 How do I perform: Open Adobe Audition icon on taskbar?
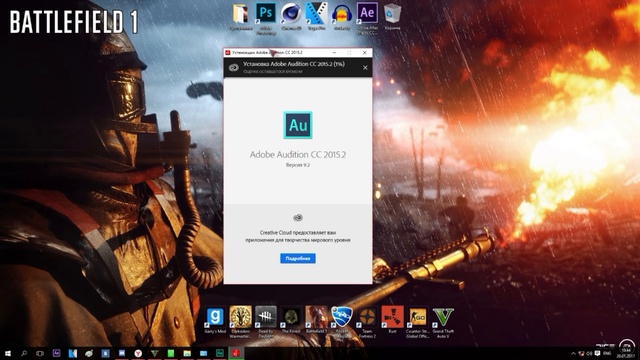220,353
